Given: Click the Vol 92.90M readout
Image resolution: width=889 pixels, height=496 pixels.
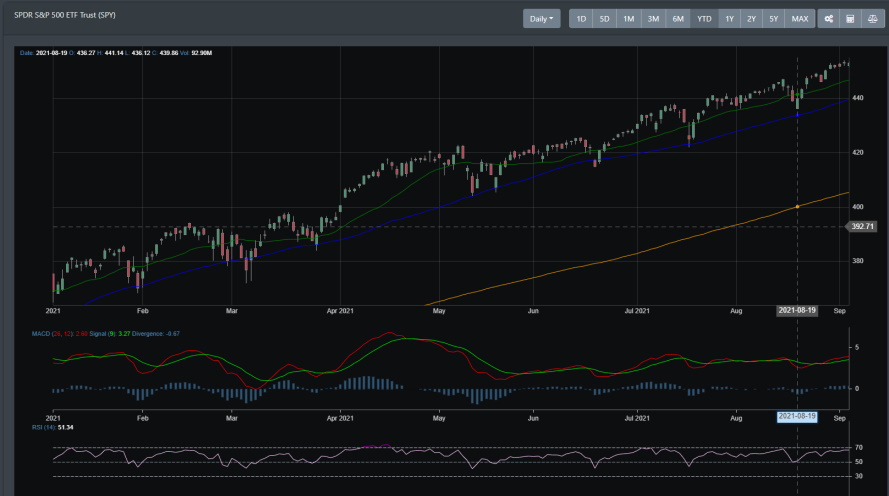Looking at the screenshot, I should [196, 53].
